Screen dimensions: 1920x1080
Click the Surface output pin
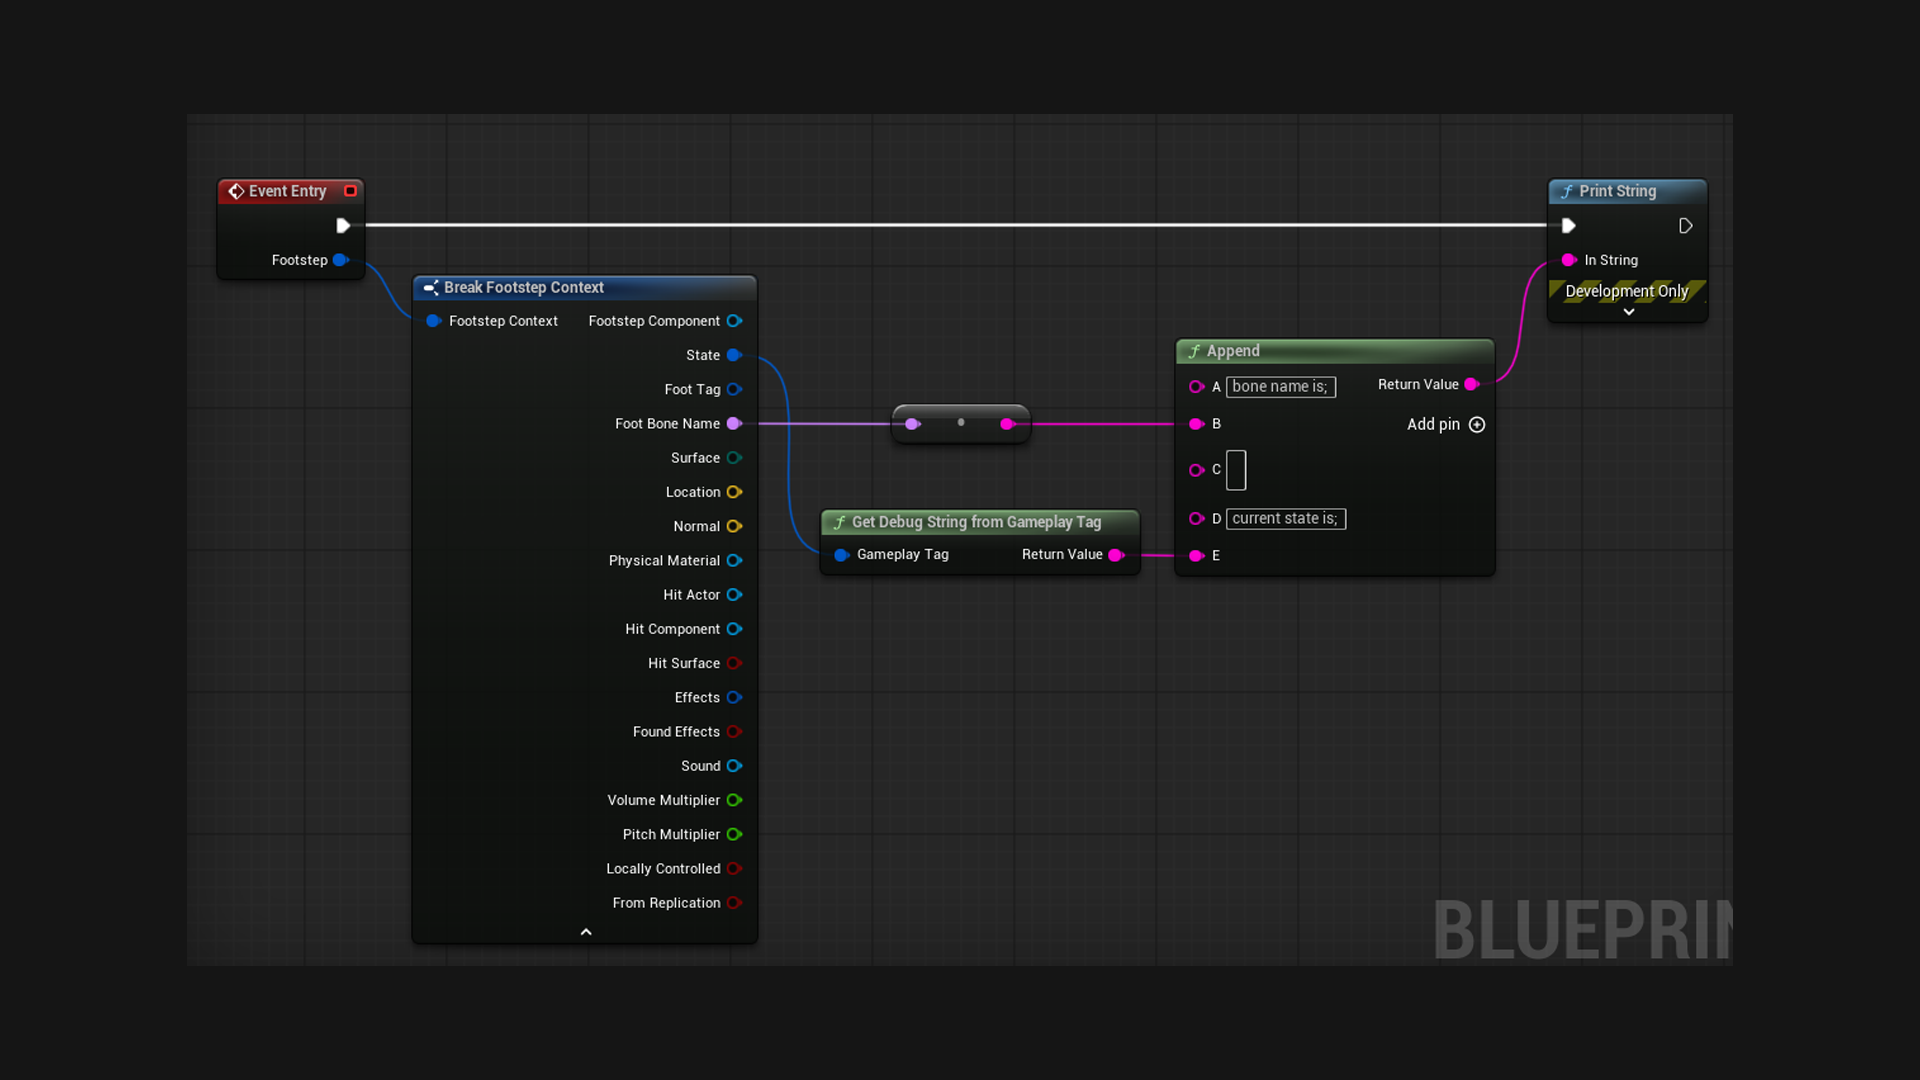tap(734, 458)
